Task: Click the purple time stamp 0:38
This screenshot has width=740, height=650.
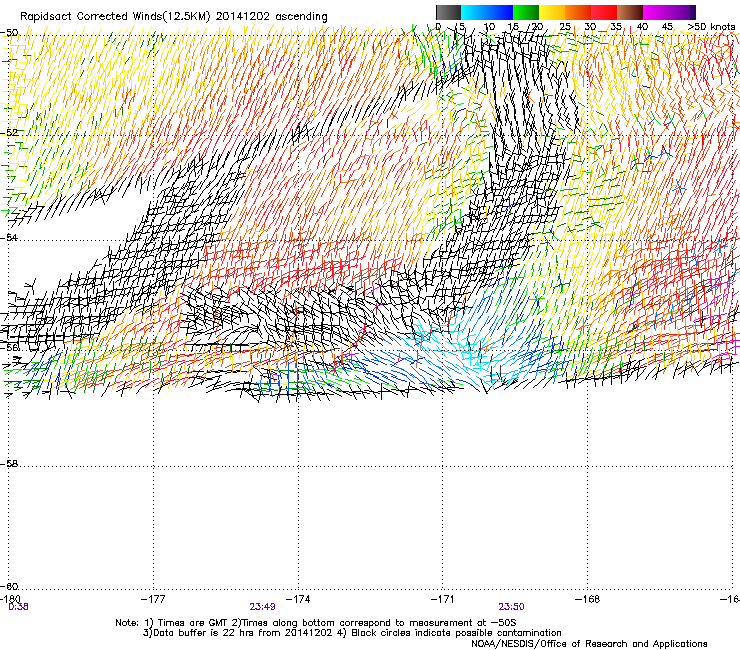Action: tap(18, 607)
